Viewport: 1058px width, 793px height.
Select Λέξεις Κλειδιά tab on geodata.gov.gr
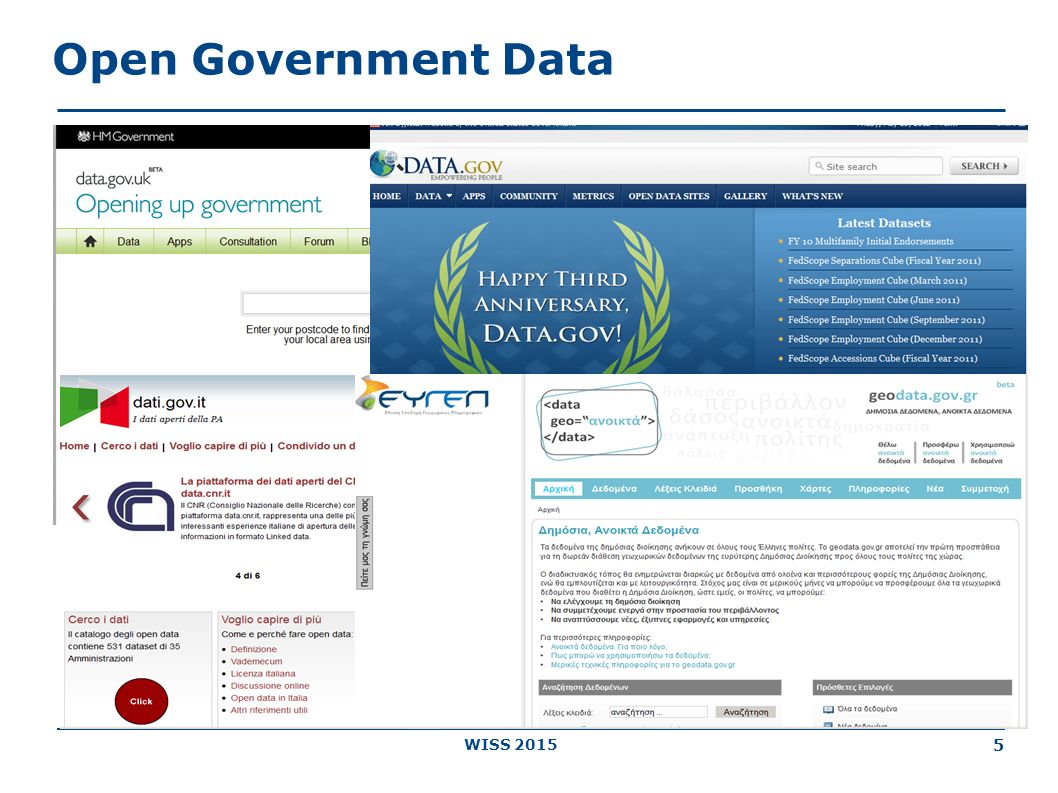685,489
